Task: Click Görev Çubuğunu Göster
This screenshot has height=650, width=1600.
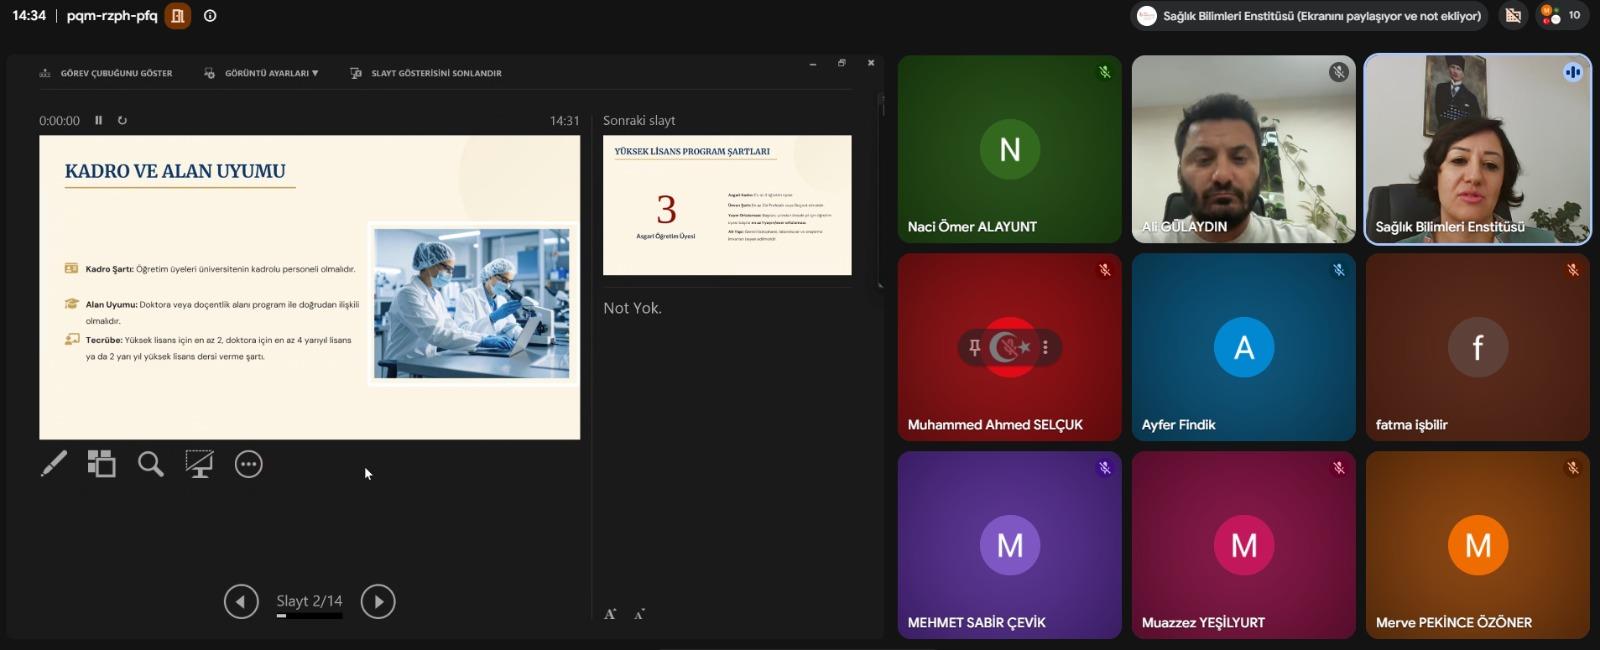Action: (x=106, y=73)
